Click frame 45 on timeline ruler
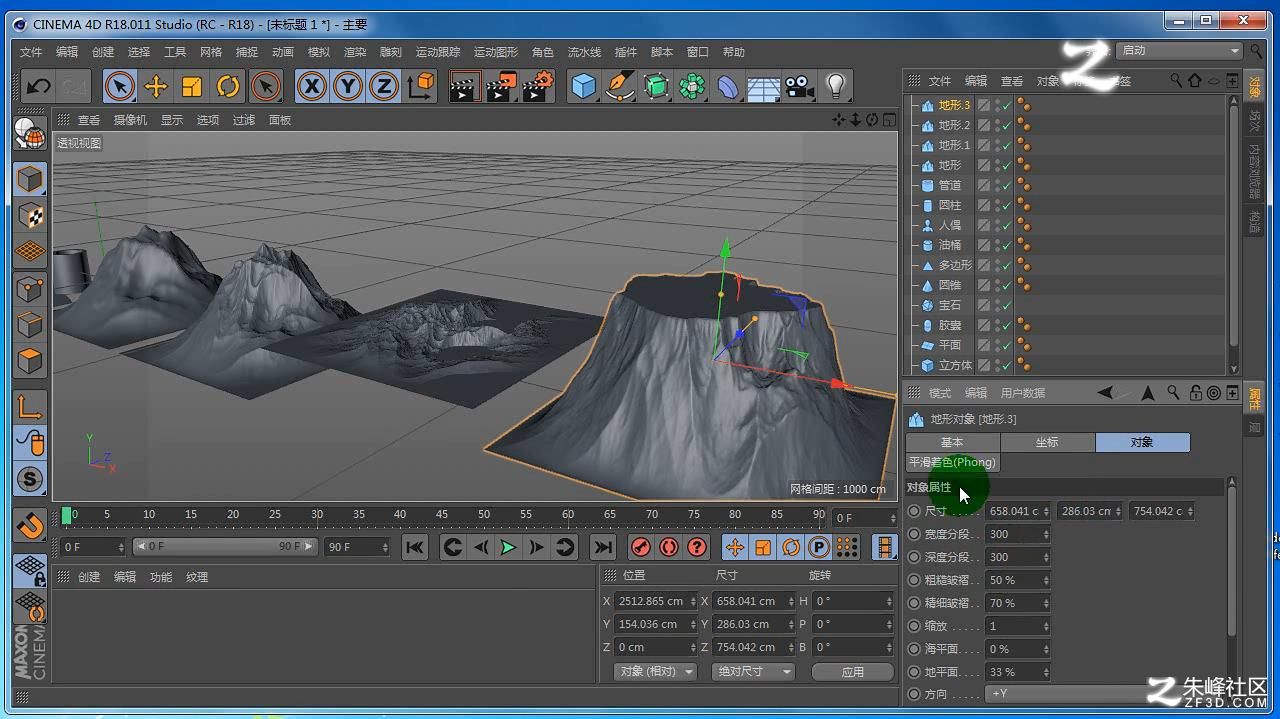This screenshot has height=719, width=1280. pos(442,515)
